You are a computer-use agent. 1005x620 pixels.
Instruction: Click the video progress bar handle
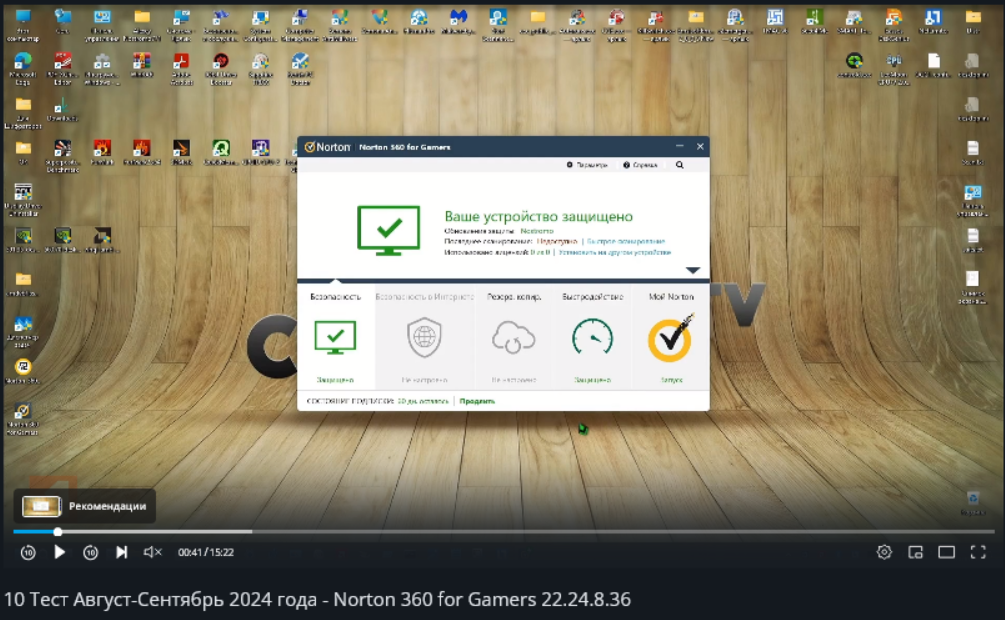(x=58, y=532)
